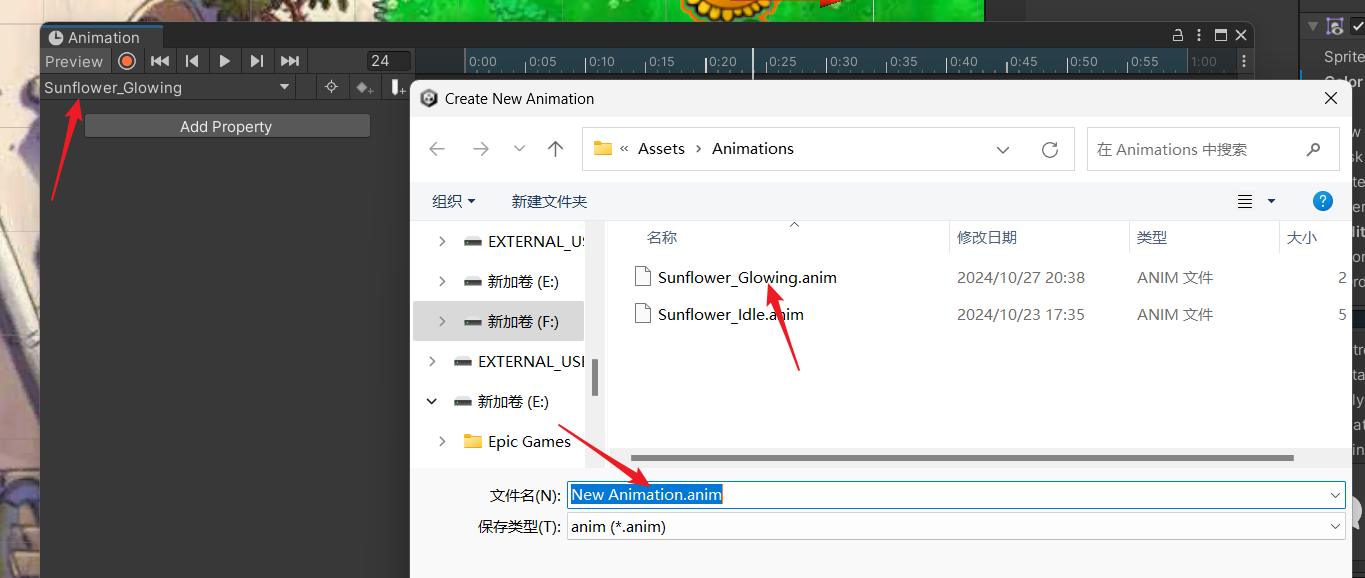The height and width of the screenshot is (578, 1365).
Task: Collapse the top-level 新加卷 (E:) node
Action: click(432, 401)
